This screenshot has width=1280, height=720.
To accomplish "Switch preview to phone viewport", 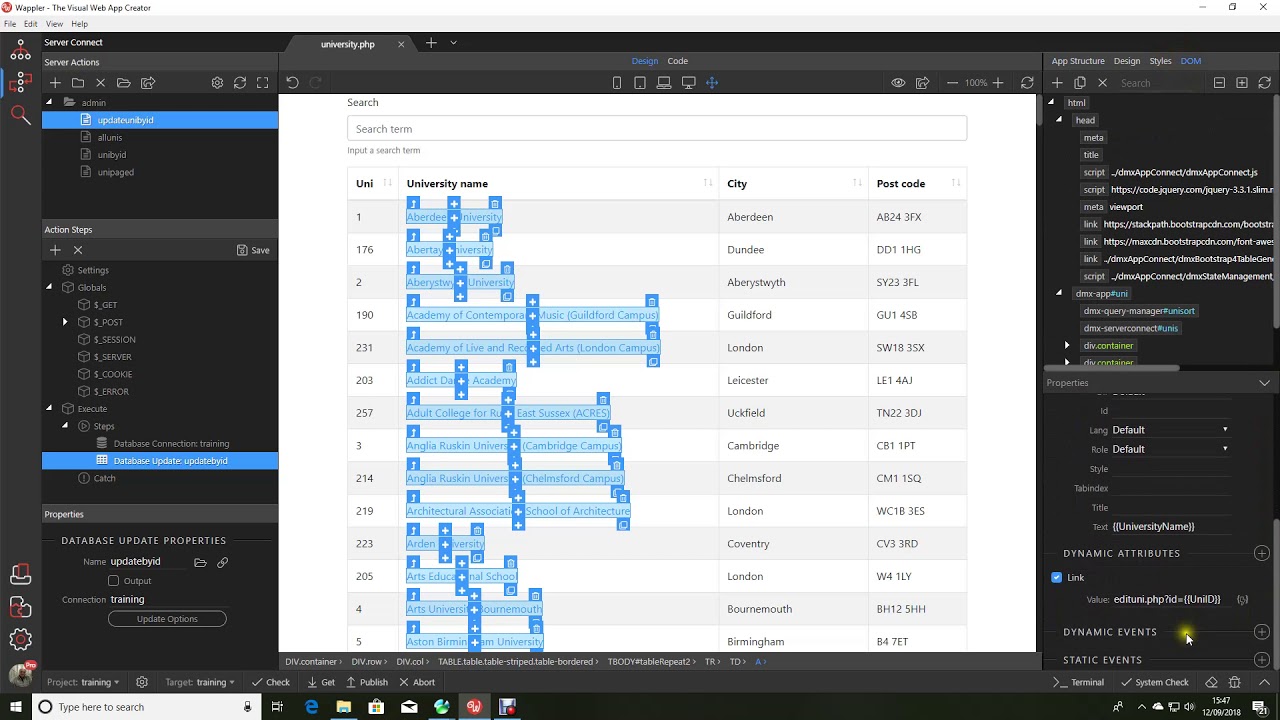I will (x=617, y=83).
